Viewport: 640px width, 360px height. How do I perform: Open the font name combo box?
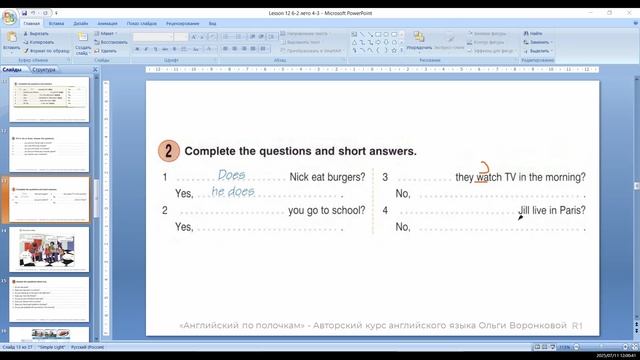[153, 37]
